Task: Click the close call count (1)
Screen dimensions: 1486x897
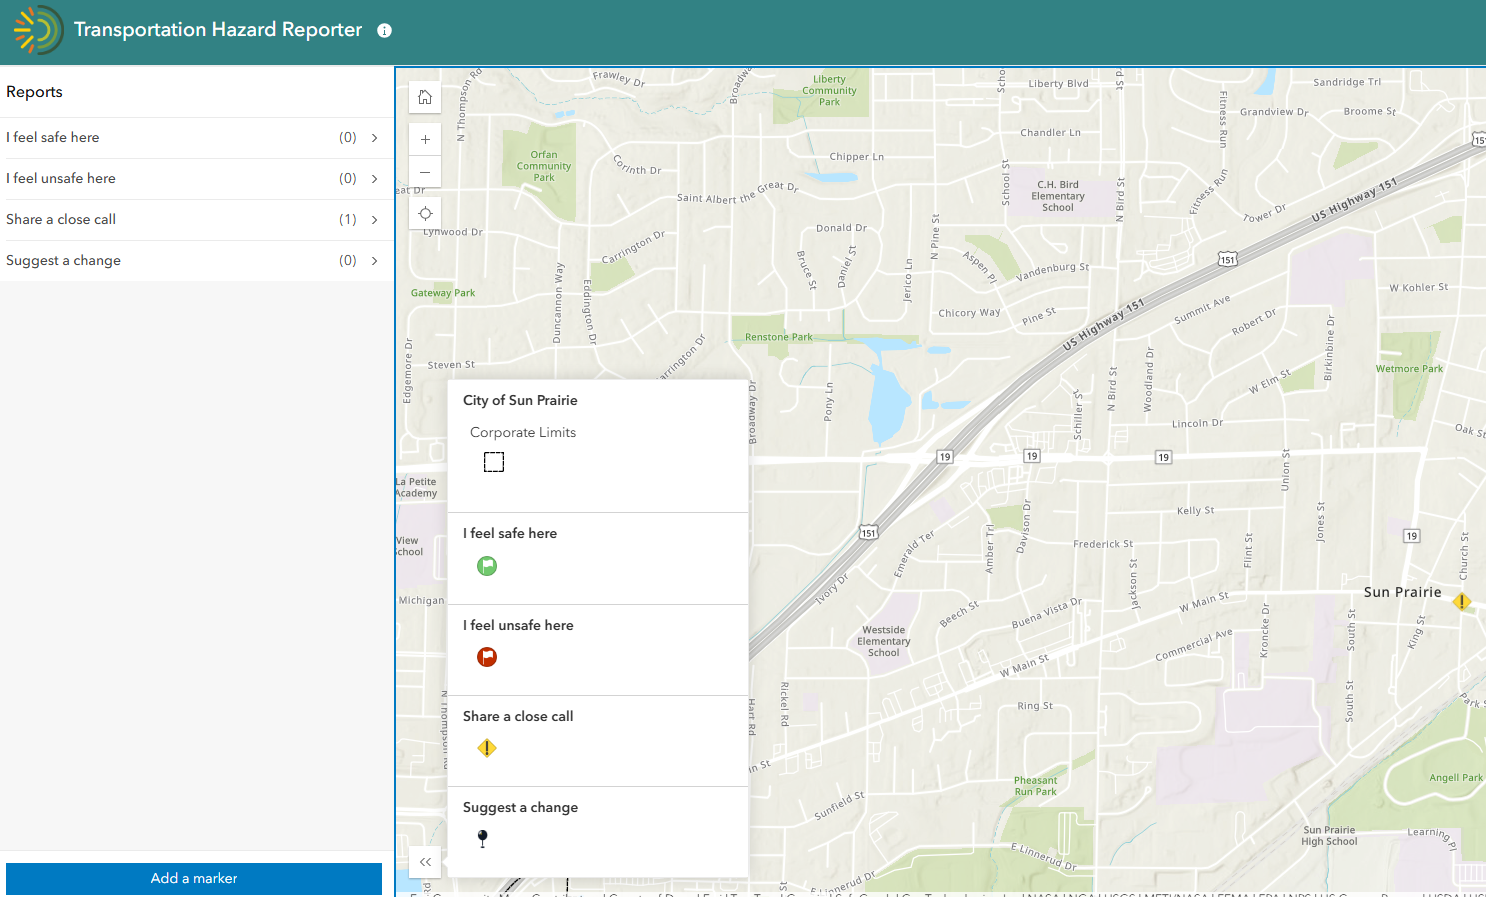Action: [x=348, y=220]
